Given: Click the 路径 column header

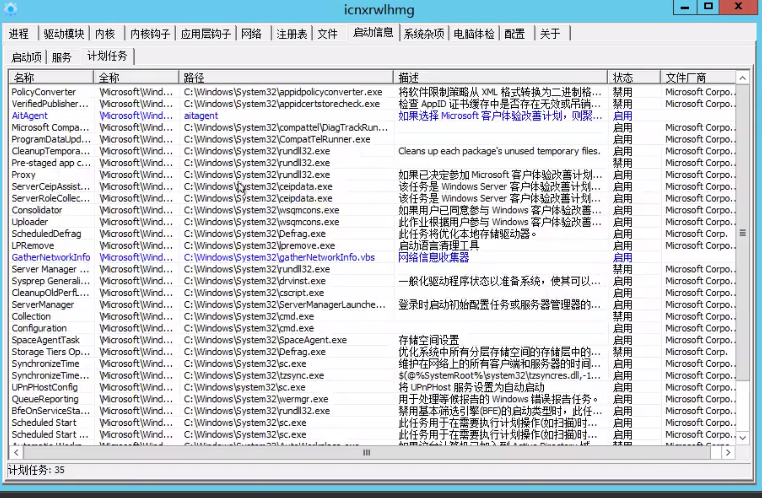Looking at the screenshot, I should tap(287, 77).
